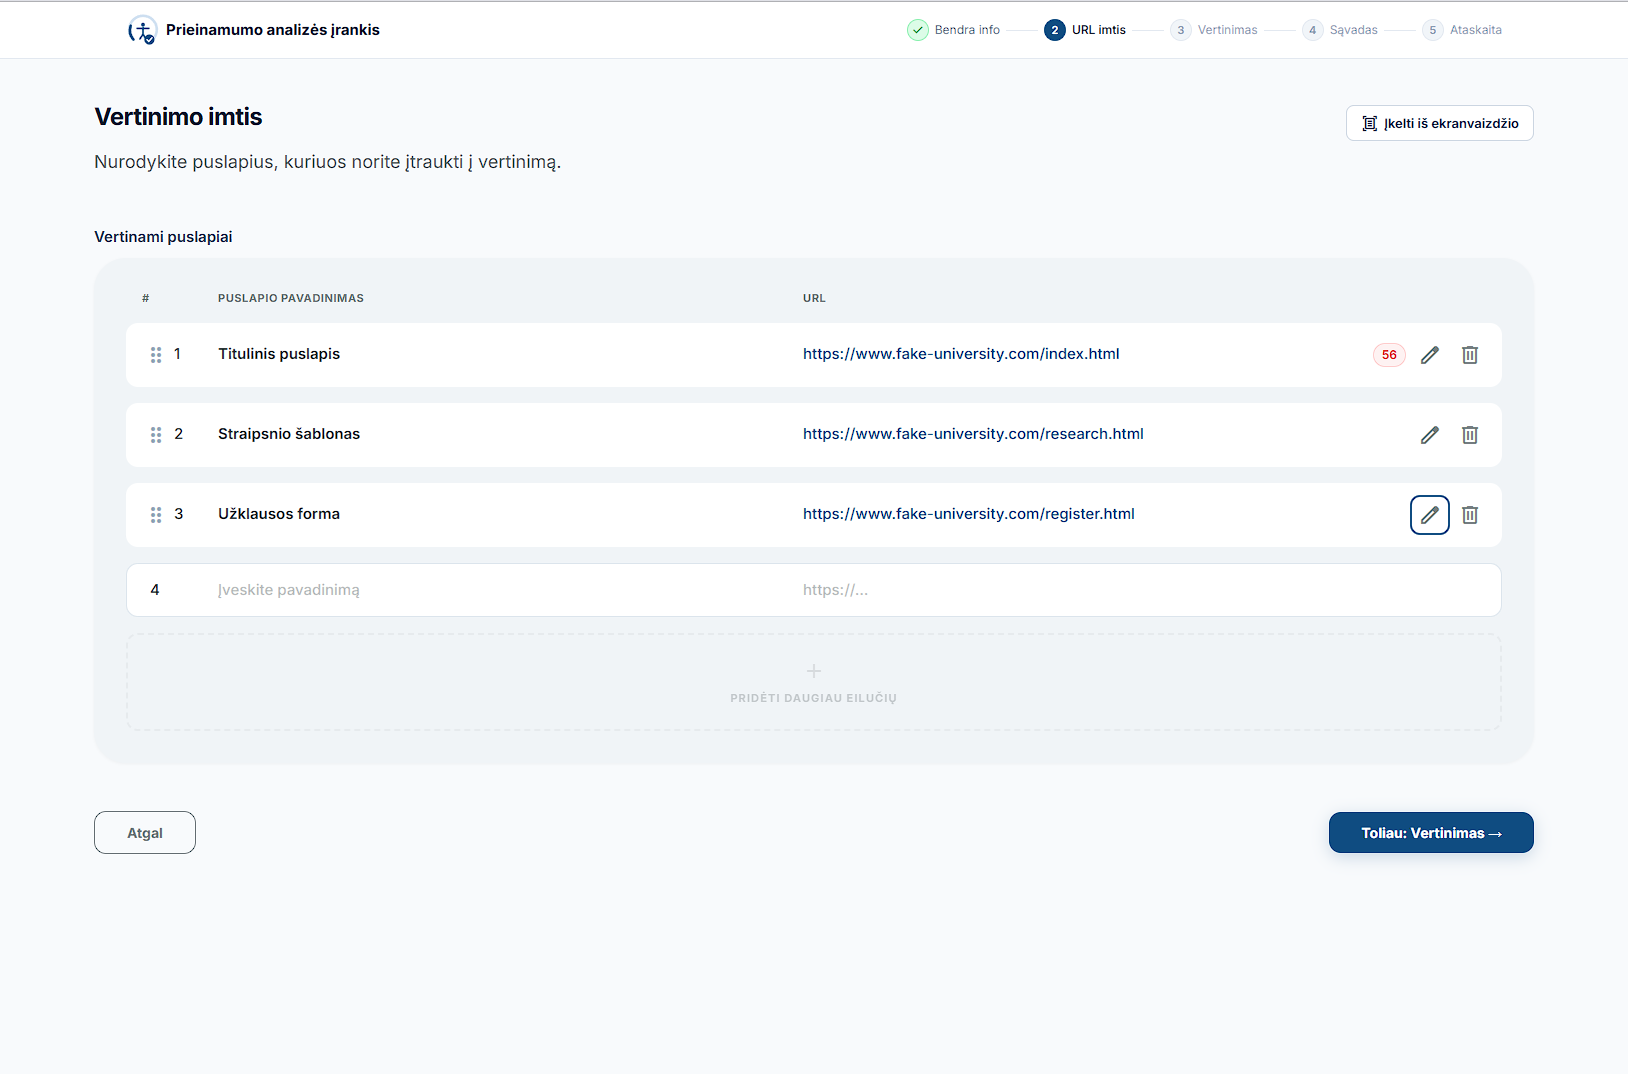Viewport: 1628px width, 1074px height.
Task: Open the Vertinimas step
Action: click(1214, 30)
